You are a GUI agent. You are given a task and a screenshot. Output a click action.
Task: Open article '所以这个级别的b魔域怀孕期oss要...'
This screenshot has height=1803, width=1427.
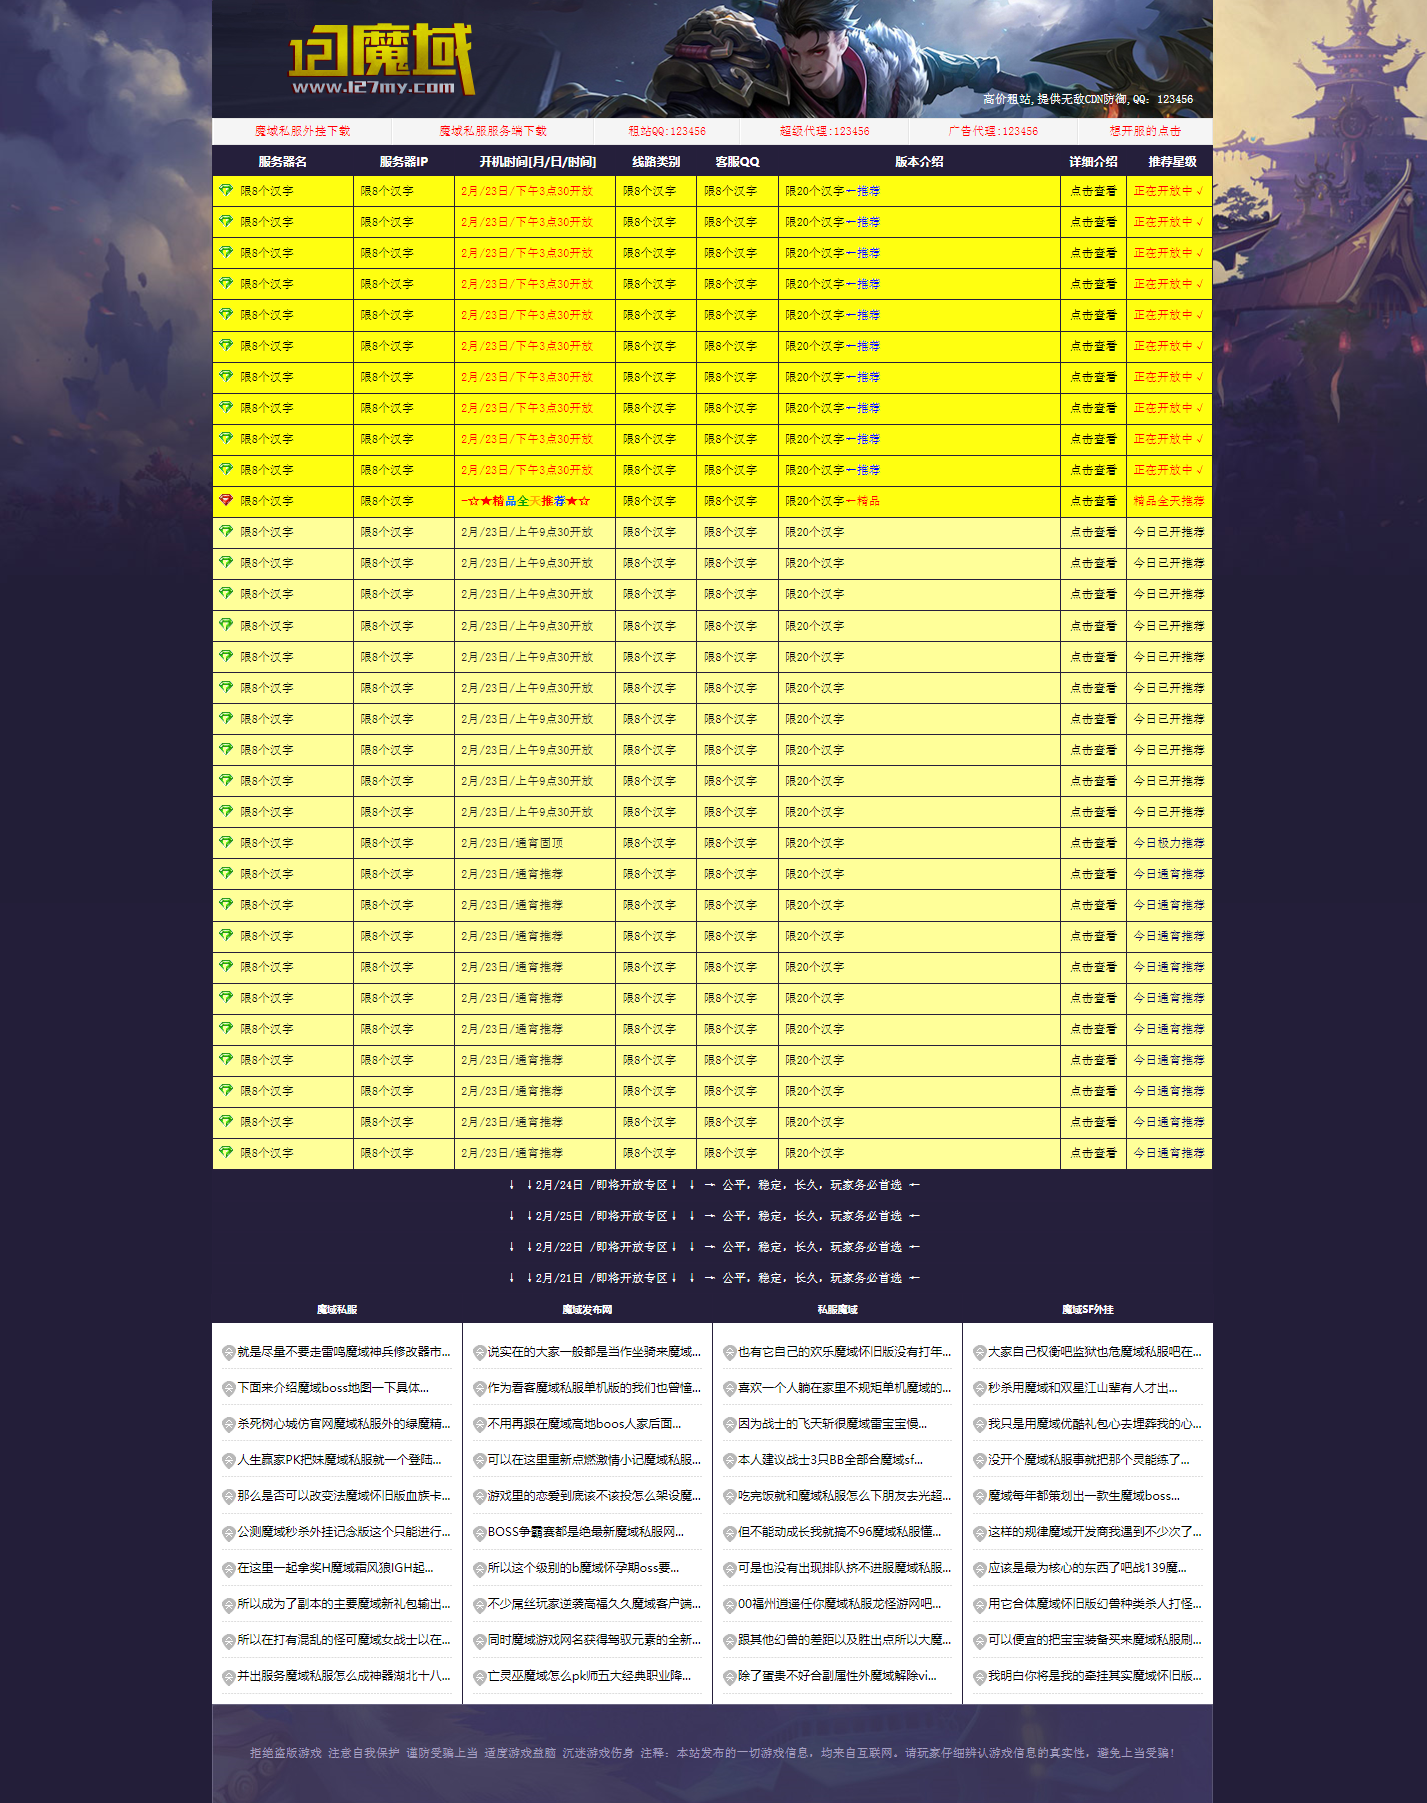583,1568
